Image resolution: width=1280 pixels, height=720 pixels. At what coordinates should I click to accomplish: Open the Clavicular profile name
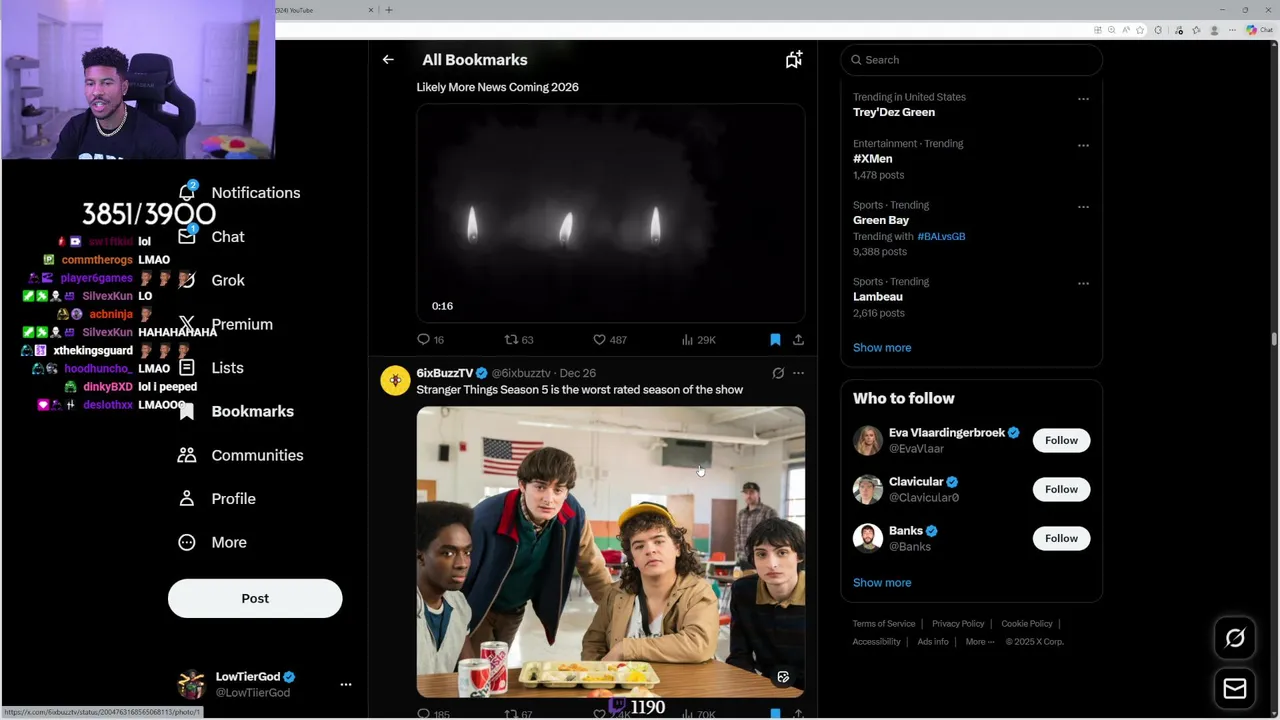[916, 482]
